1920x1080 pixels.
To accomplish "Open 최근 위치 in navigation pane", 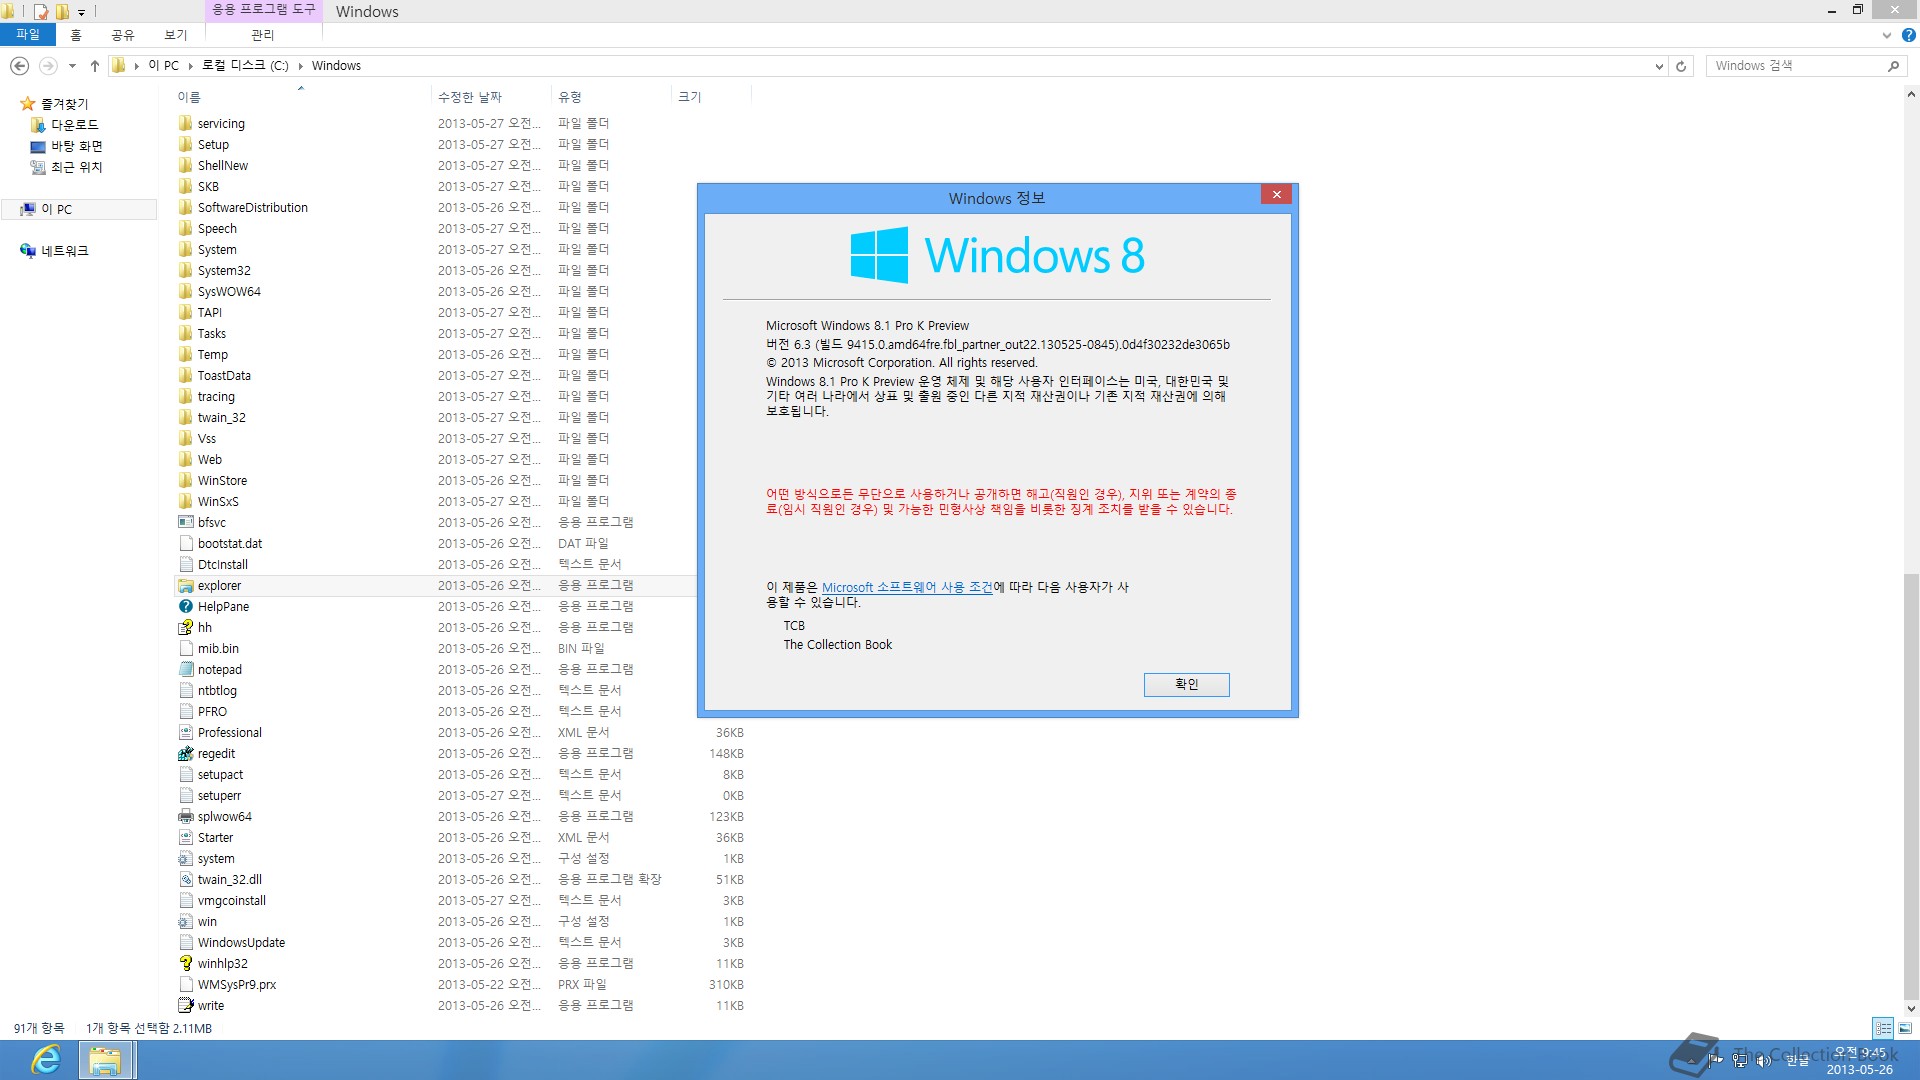I will pos(76,167).
